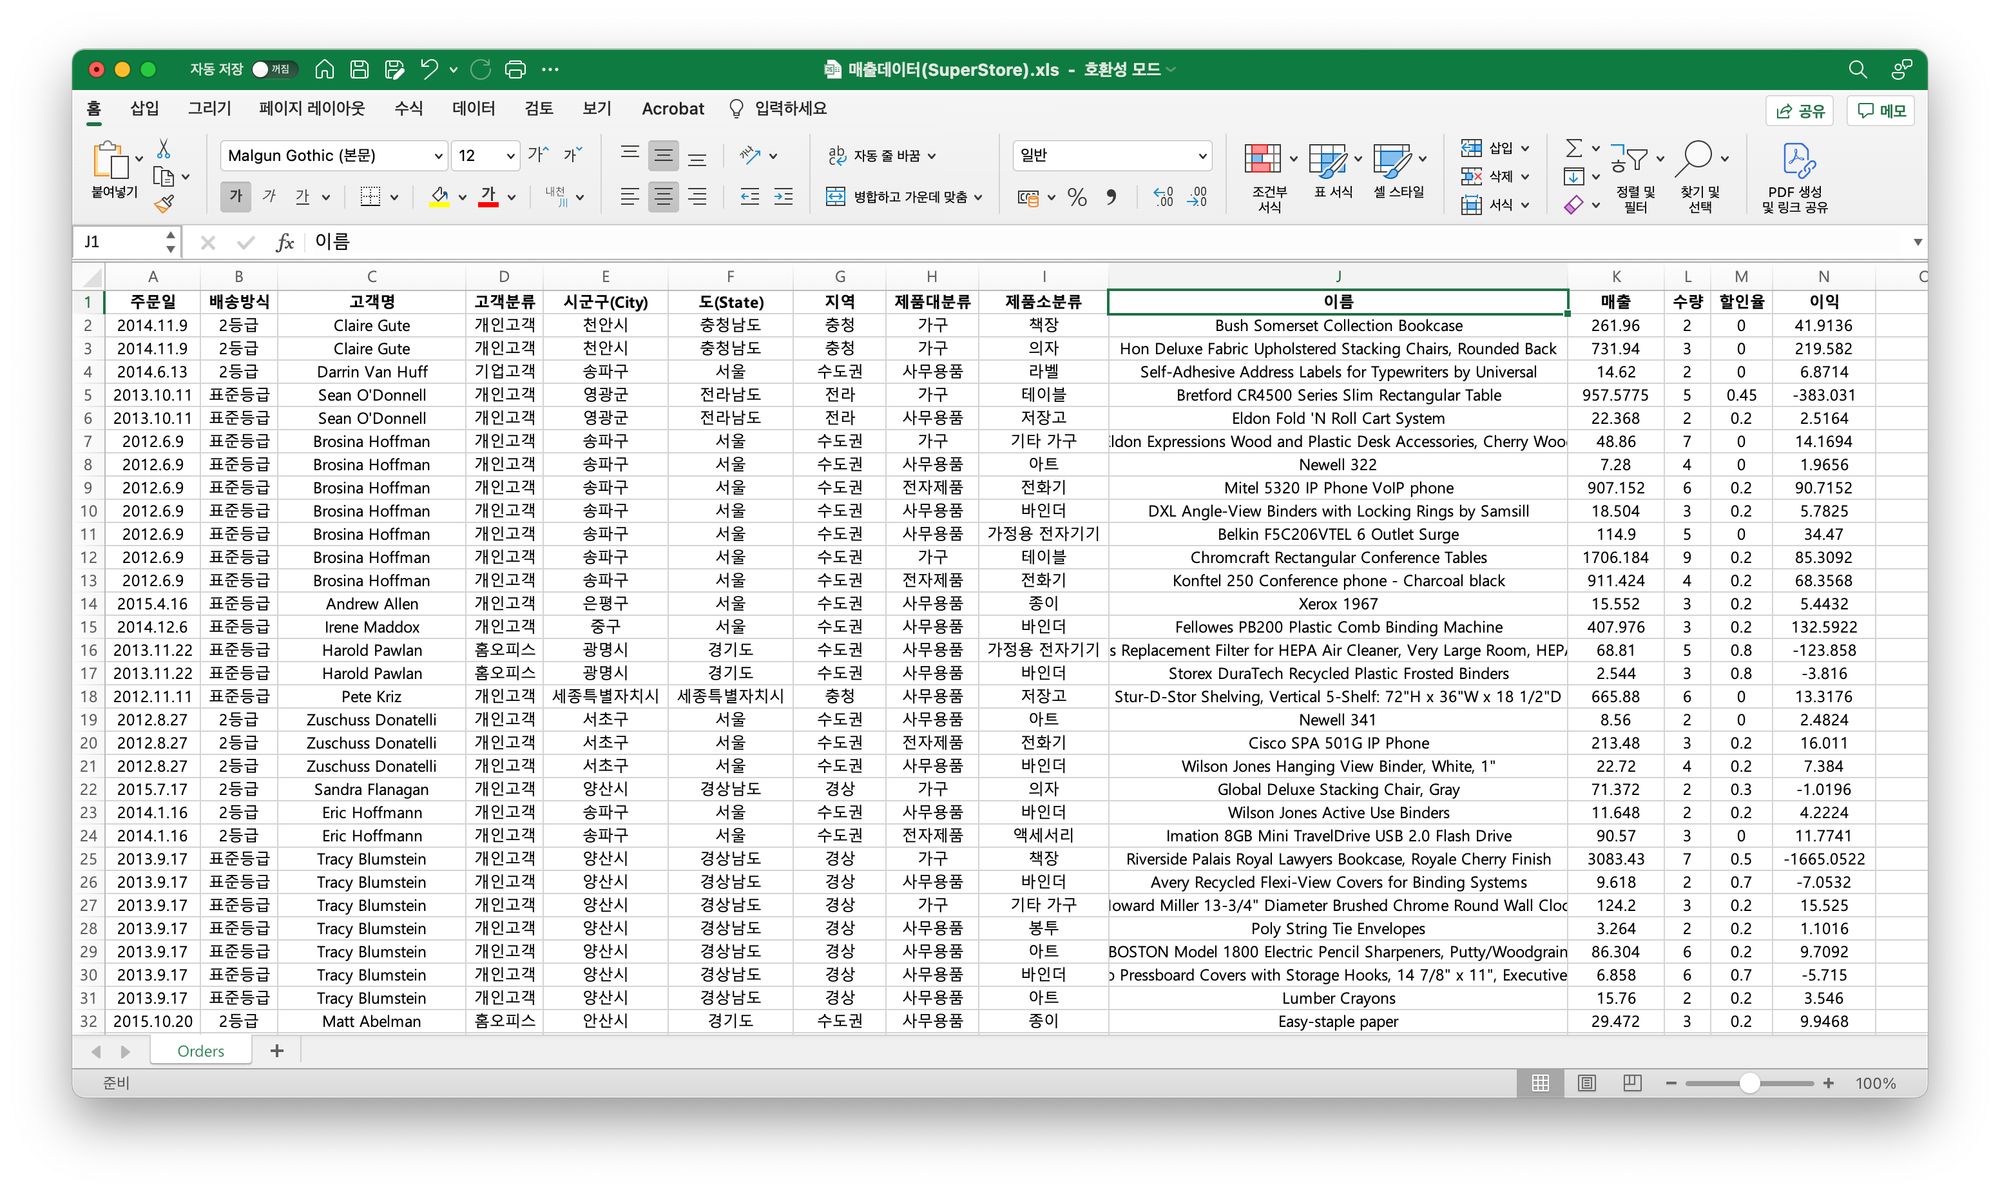This screenshot has height=1193, width=2000.
Task: Open 정렬 및 필터 sort and filter
Action: click(x=1636, y=177)
